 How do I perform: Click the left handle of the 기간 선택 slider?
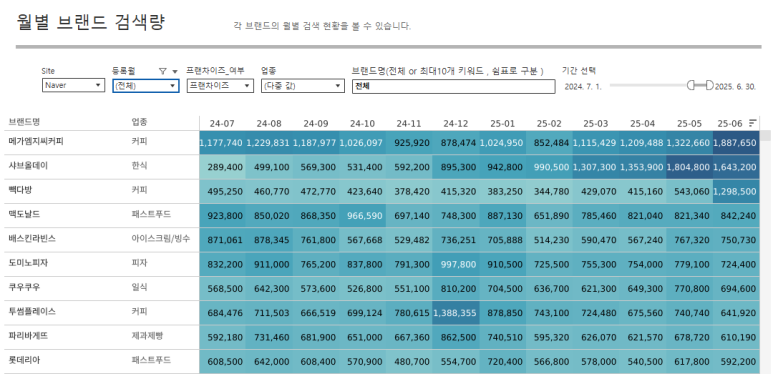click(x=691, y=86)
